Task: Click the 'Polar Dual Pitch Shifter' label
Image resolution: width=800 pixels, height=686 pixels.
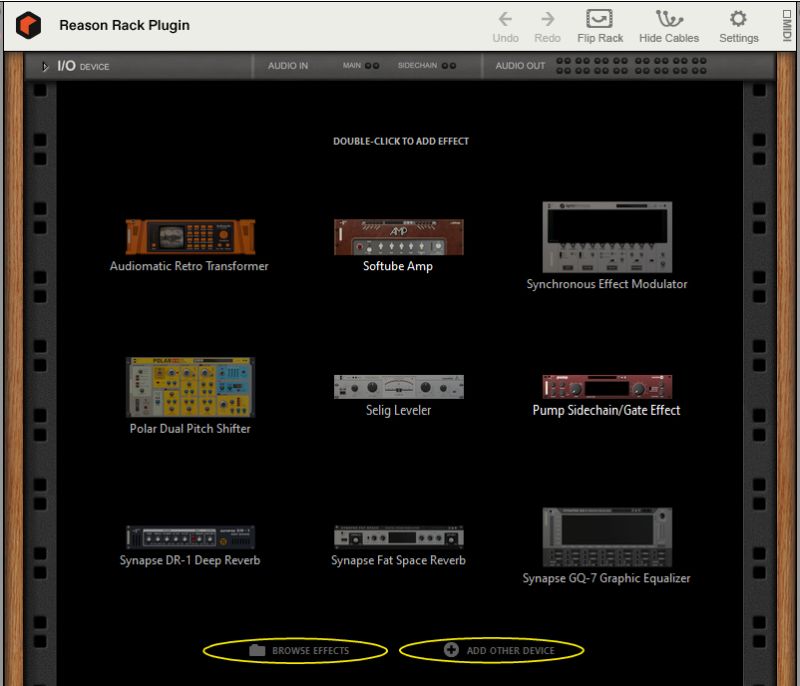Action: 190,429
